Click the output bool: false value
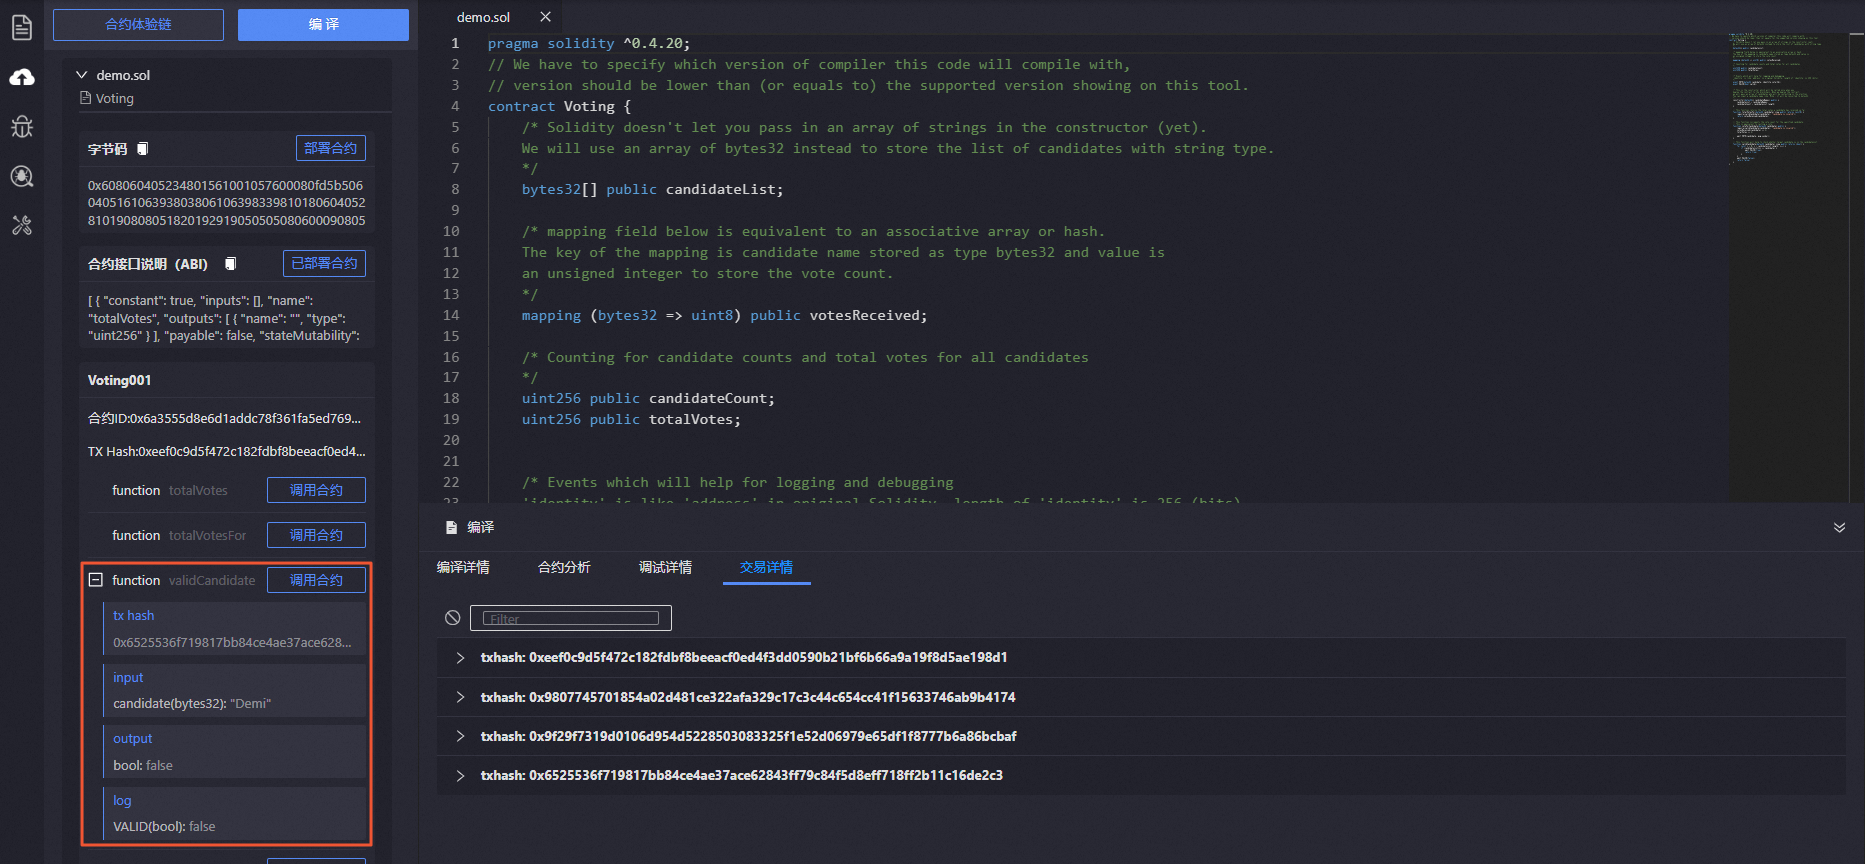This screenshot has width=1865, height=864. pyautogui.click(x=143, y=765)
